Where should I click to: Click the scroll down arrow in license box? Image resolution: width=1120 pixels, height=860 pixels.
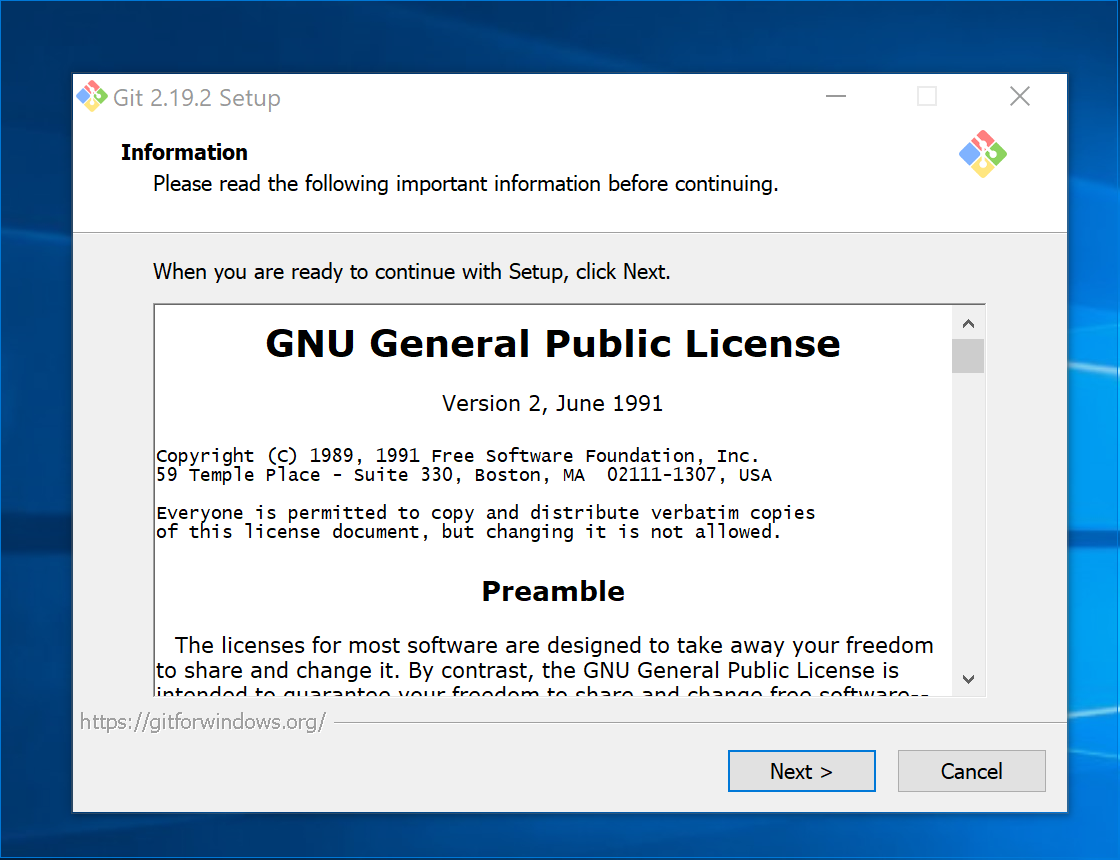(x=968, y=679)
